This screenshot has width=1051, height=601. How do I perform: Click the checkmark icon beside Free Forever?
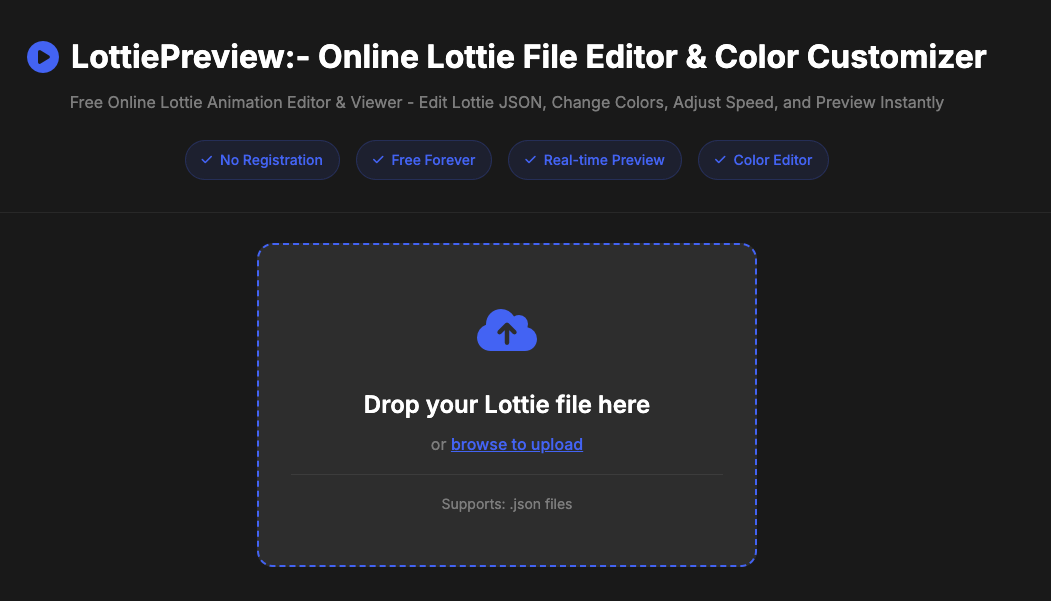378,160
